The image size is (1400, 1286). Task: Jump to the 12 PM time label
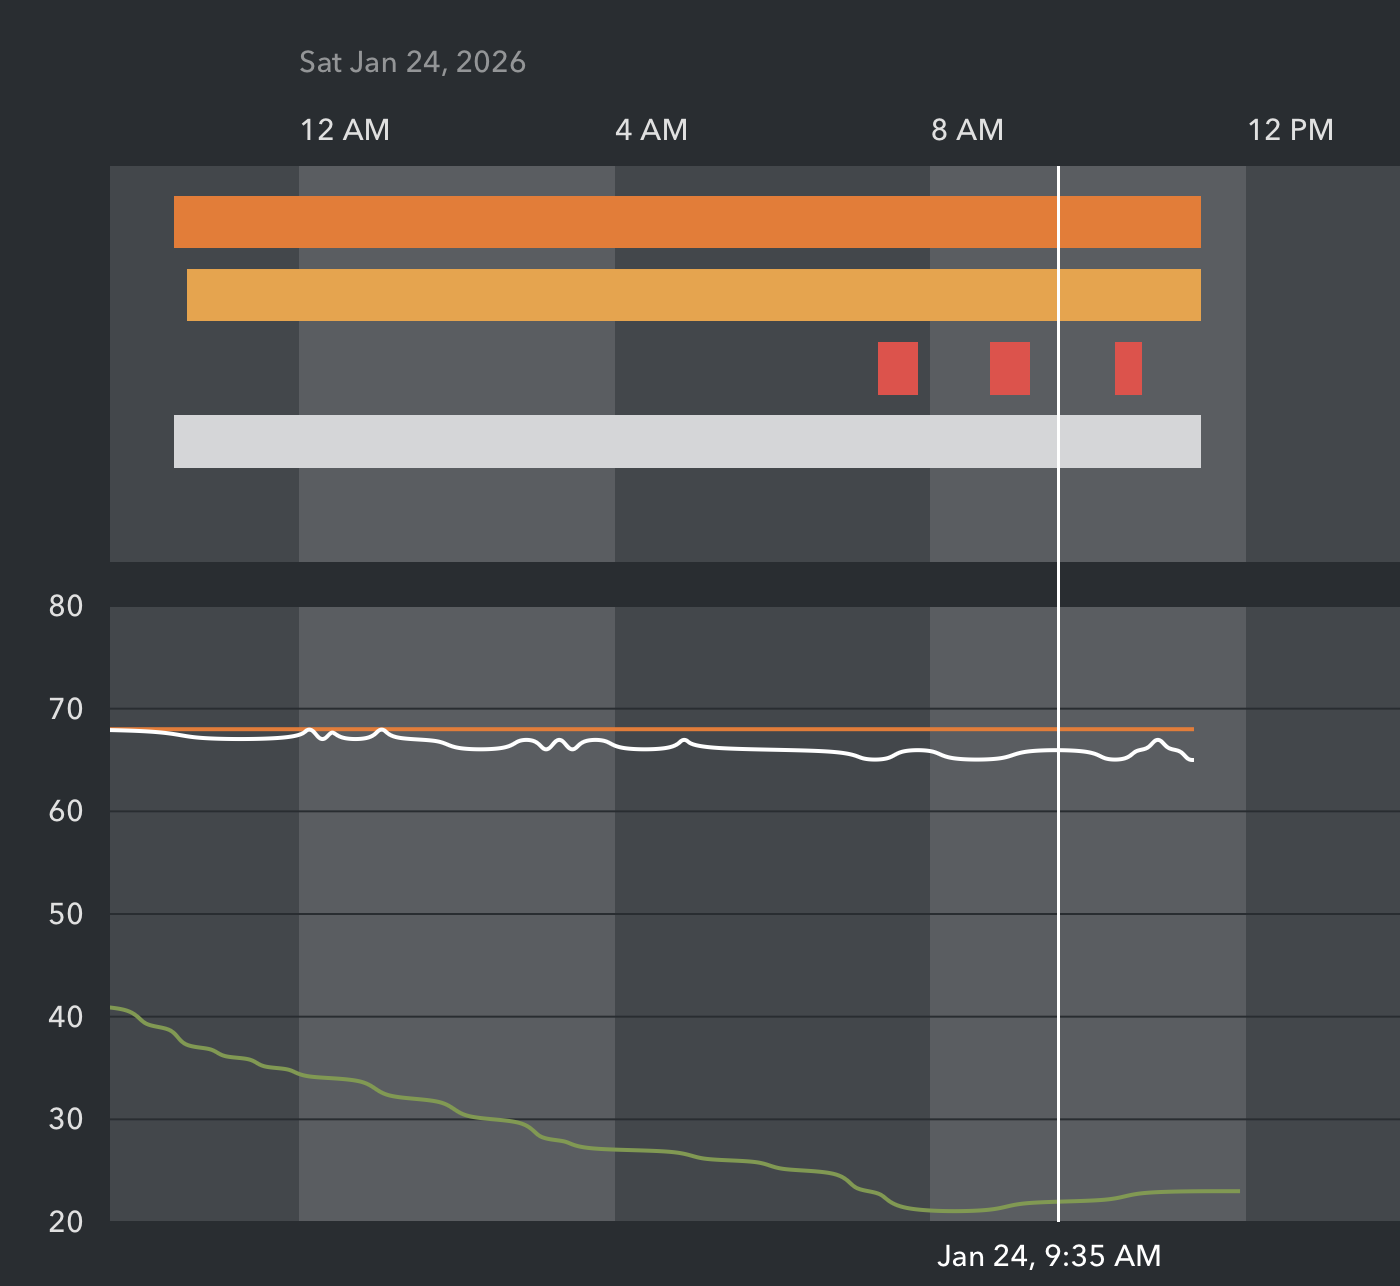pos(1290,130)
